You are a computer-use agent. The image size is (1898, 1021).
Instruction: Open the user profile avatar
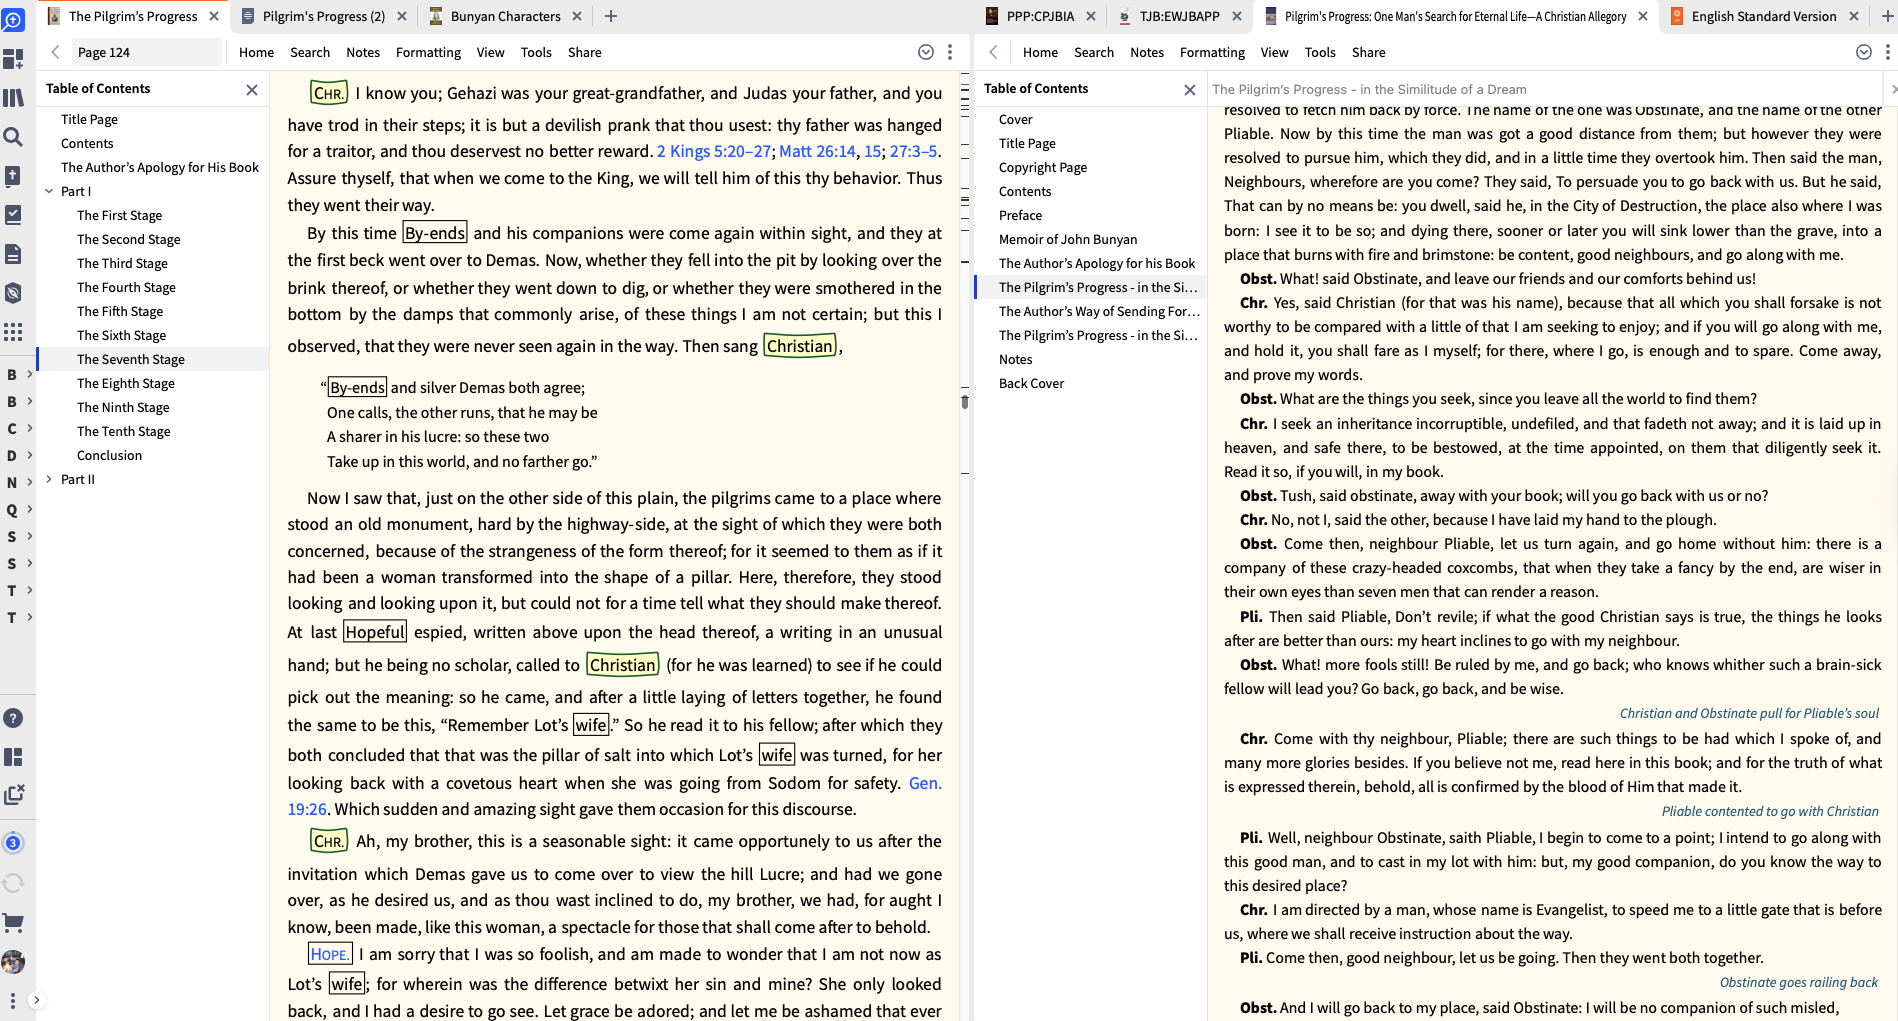coord(13,962)
